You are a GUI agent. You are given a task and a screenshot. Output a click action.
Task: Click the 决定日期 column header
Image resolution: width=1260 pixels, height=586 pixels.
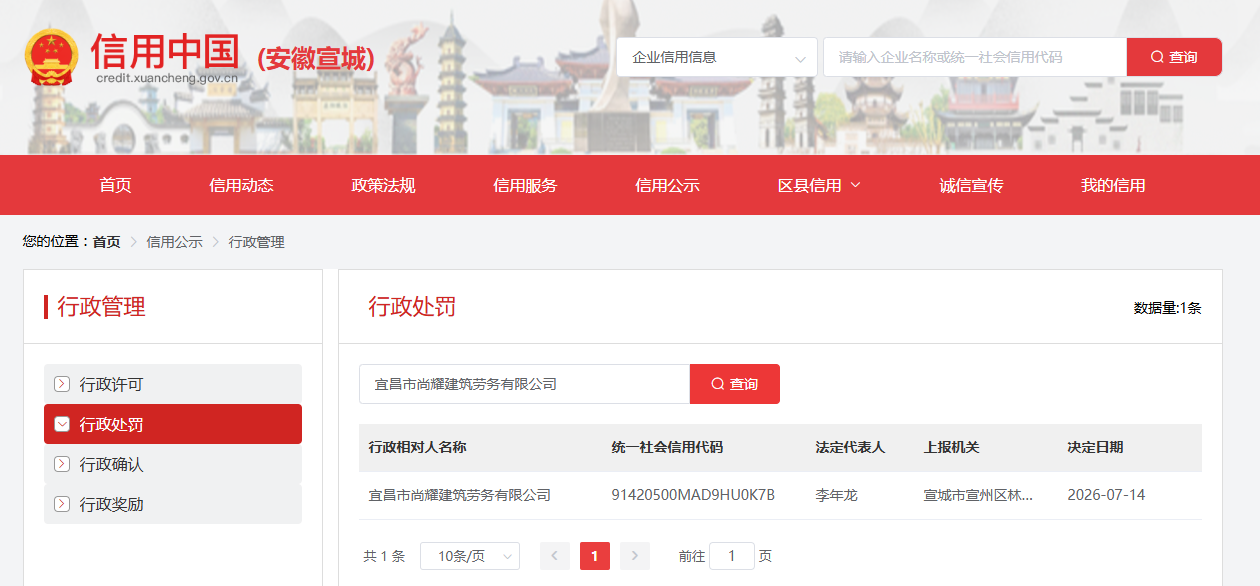[1095, 447]
